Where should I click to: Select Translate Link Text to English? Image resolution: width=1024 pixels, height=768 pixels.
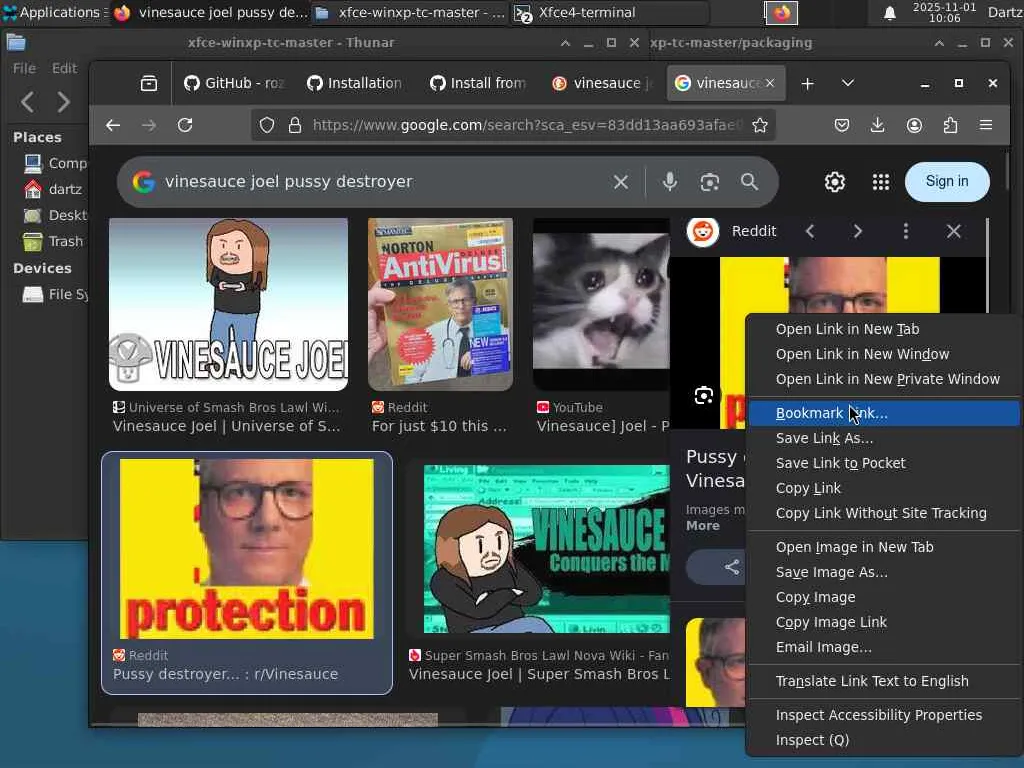coord(883,681)
